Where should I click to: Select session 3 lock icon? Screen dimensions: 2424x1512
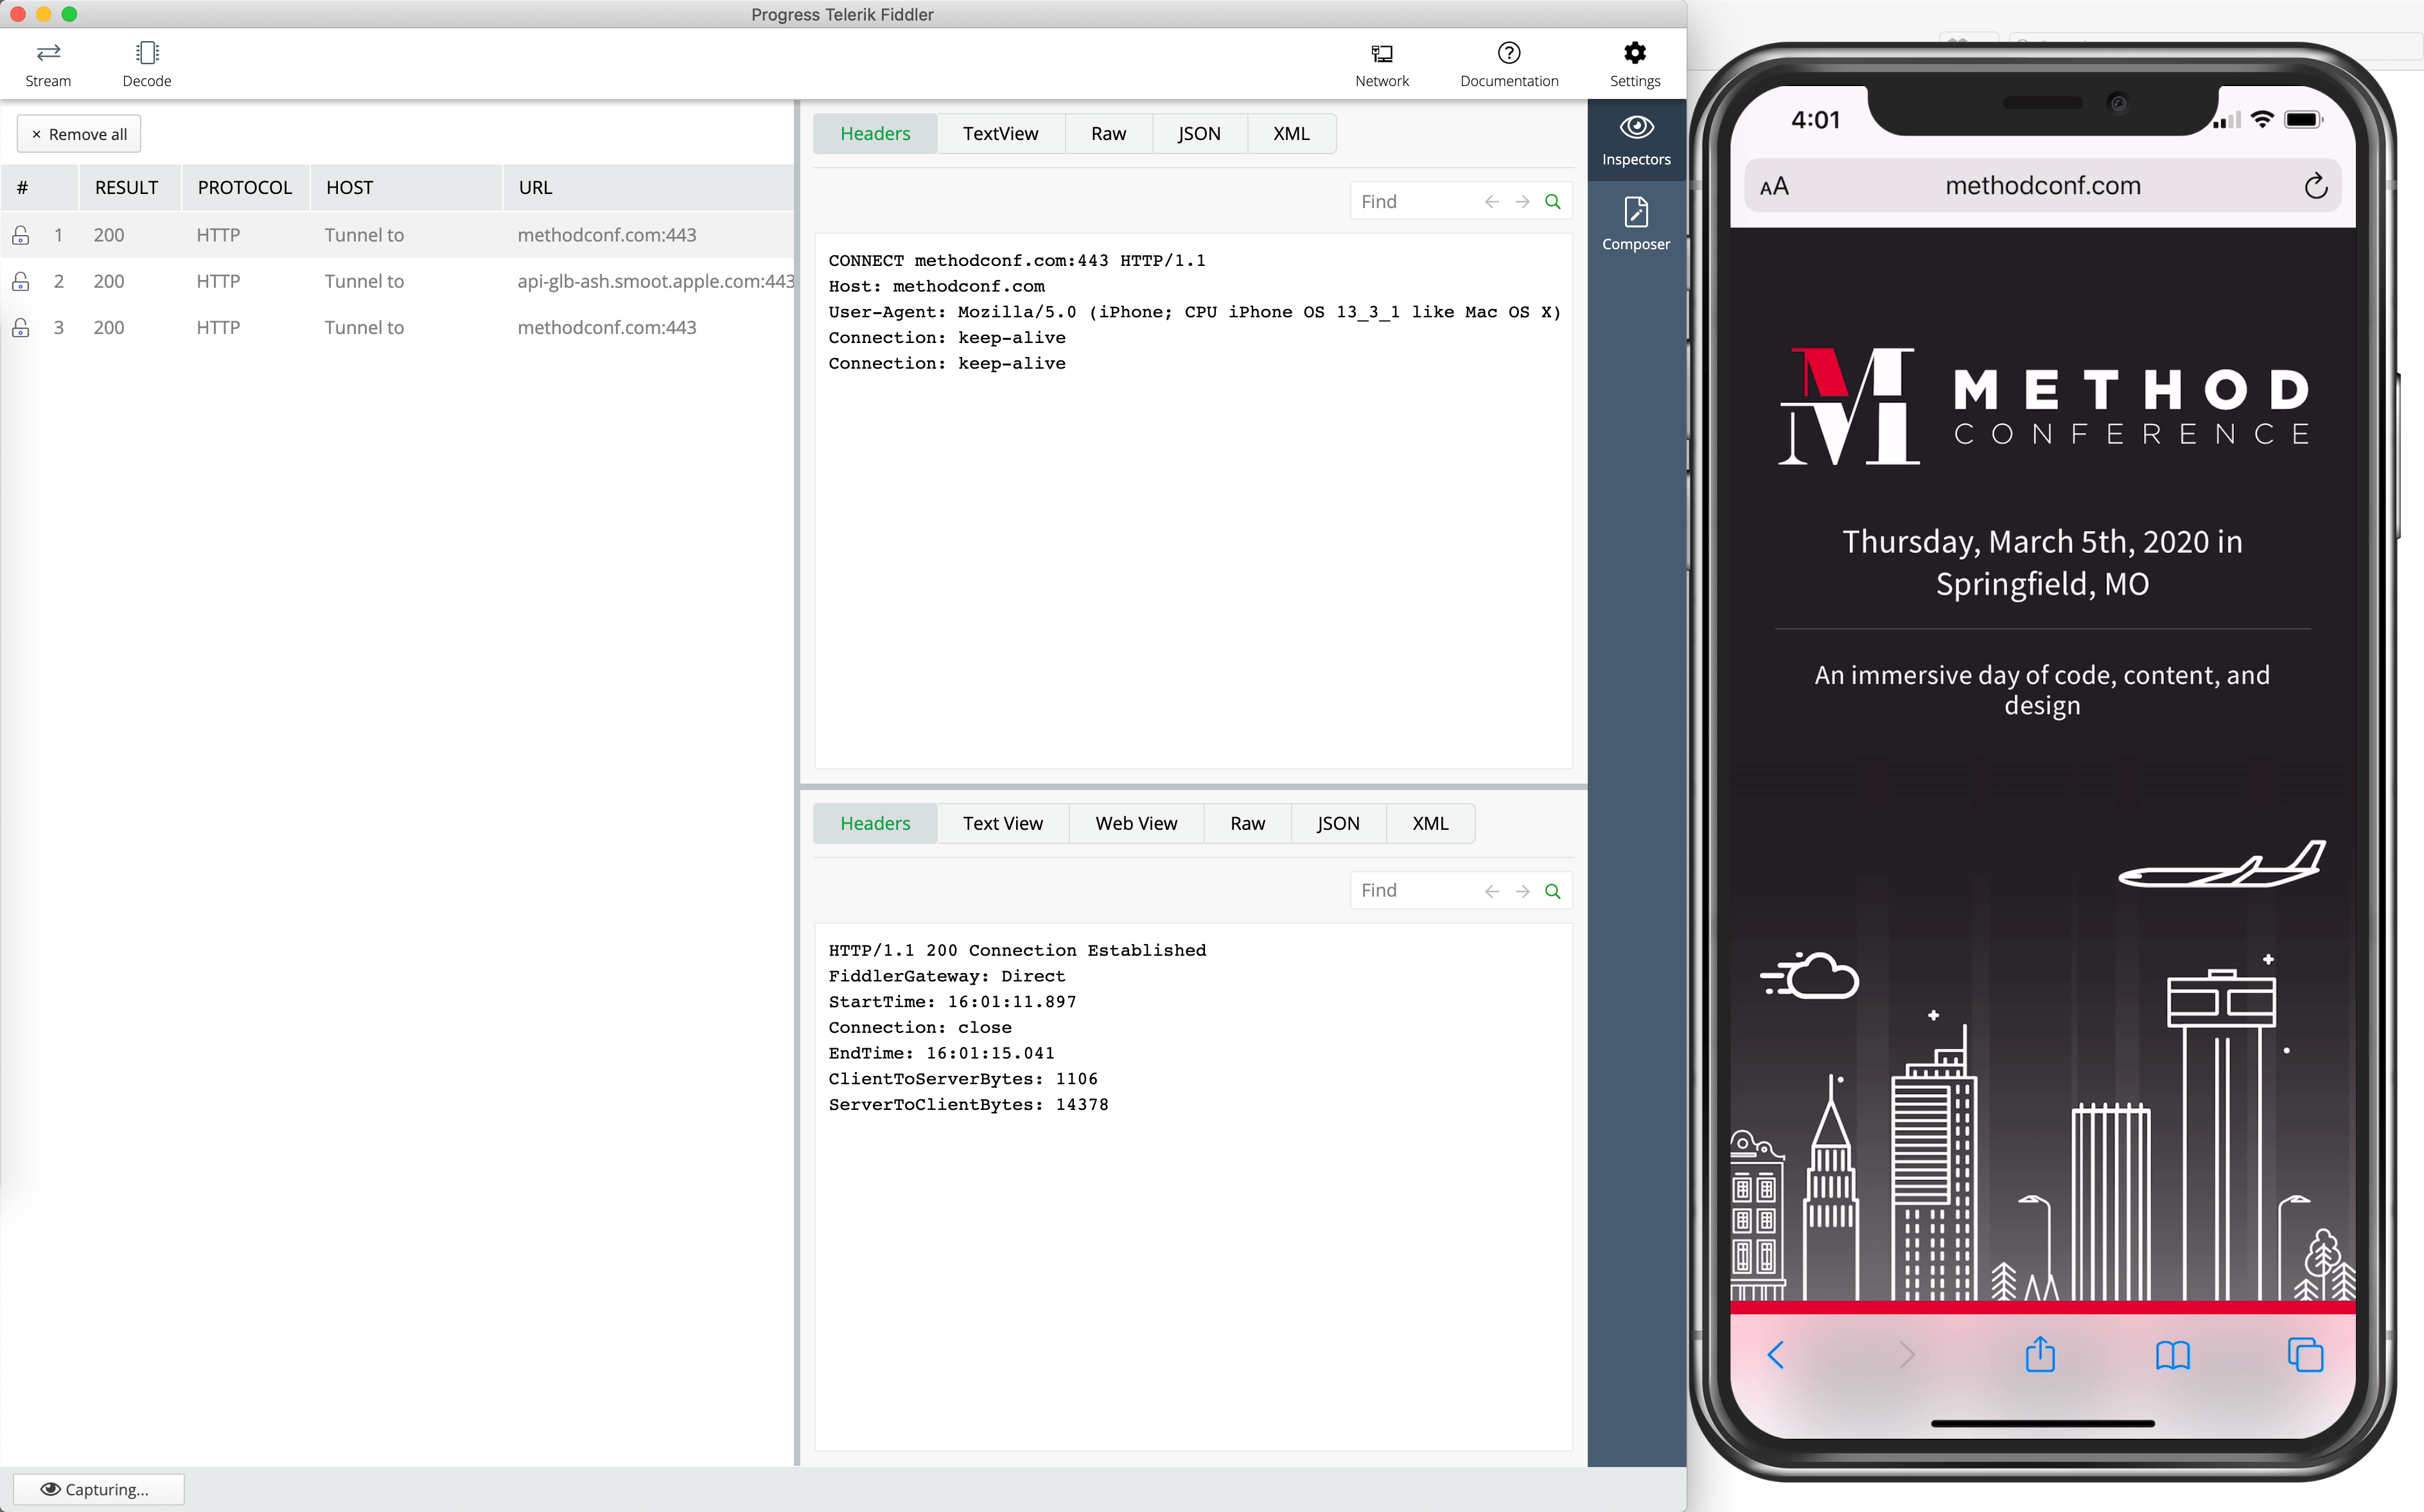20,327
